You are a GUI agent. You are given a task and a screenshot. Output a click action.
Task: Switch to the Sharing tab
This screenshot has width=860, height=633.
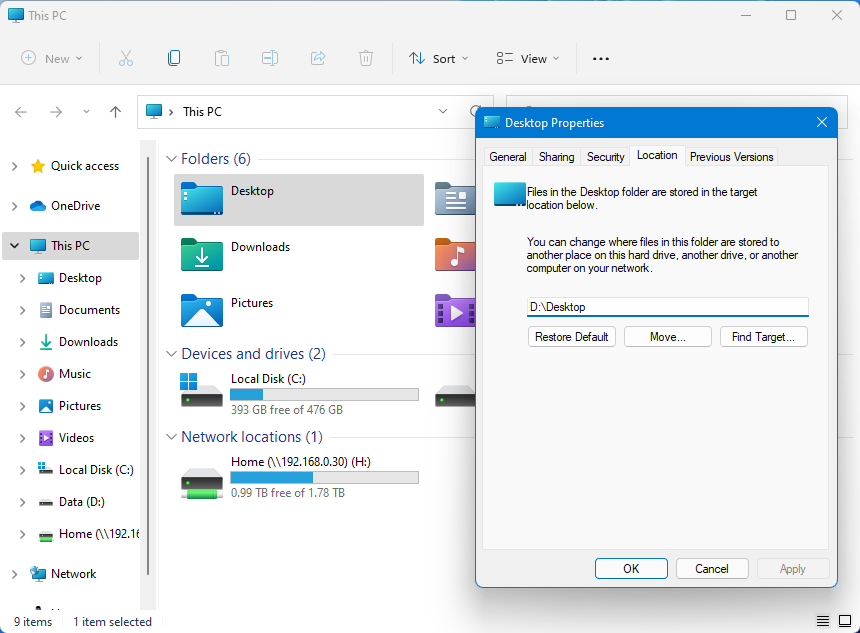556,156
